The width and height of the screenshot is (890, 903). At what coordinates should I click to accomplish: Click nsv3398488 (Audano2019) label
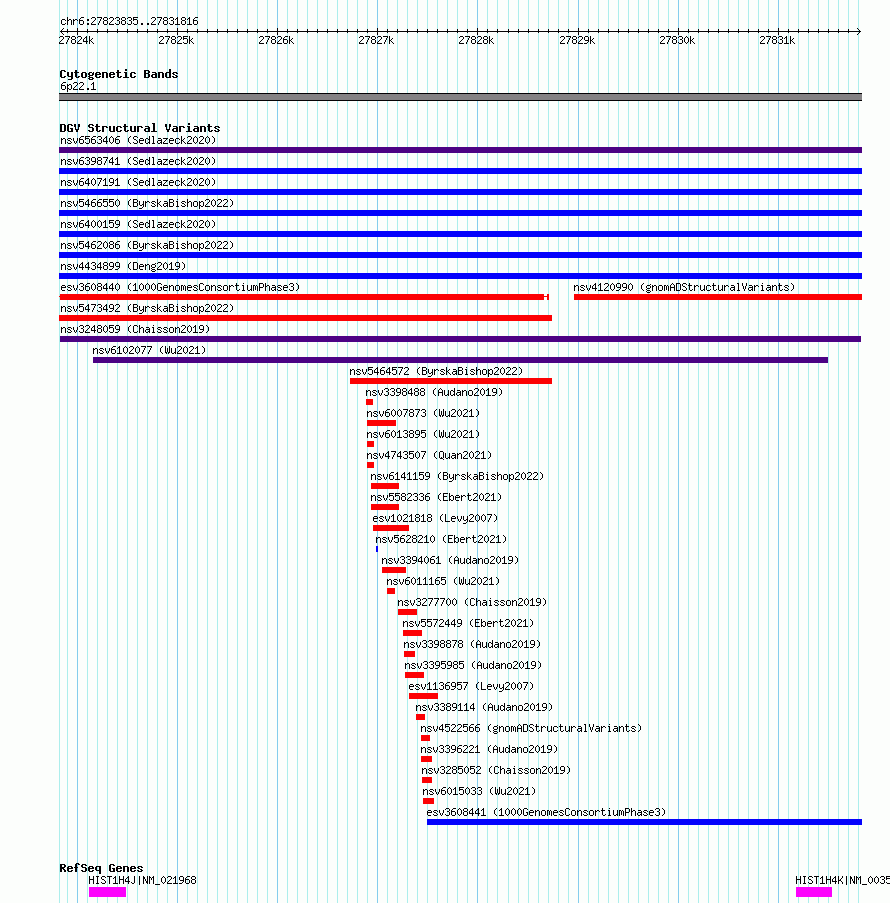[434, 393]
